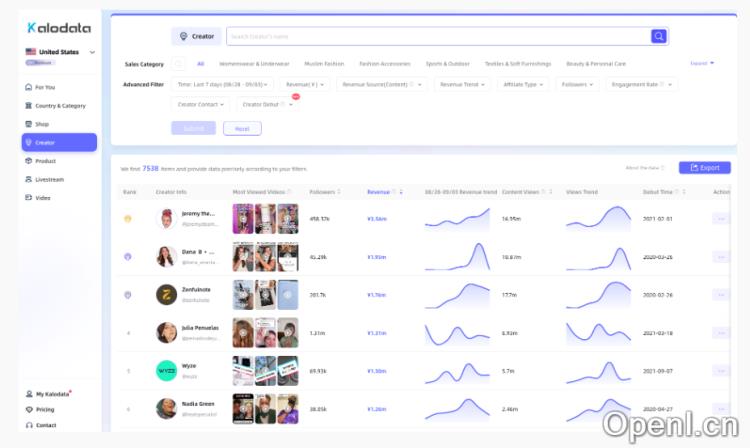The width and height of the screenshot is (750, 448).
Task: Select the Beauty & Personal Care category
Action: (x=596, y=64)
